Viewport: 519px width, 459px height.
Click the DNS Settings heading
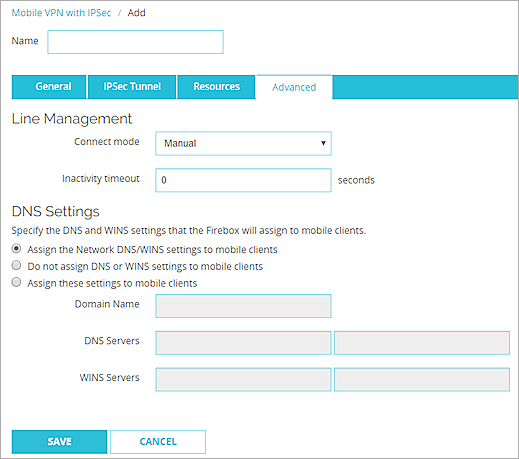tap(56, 212)
